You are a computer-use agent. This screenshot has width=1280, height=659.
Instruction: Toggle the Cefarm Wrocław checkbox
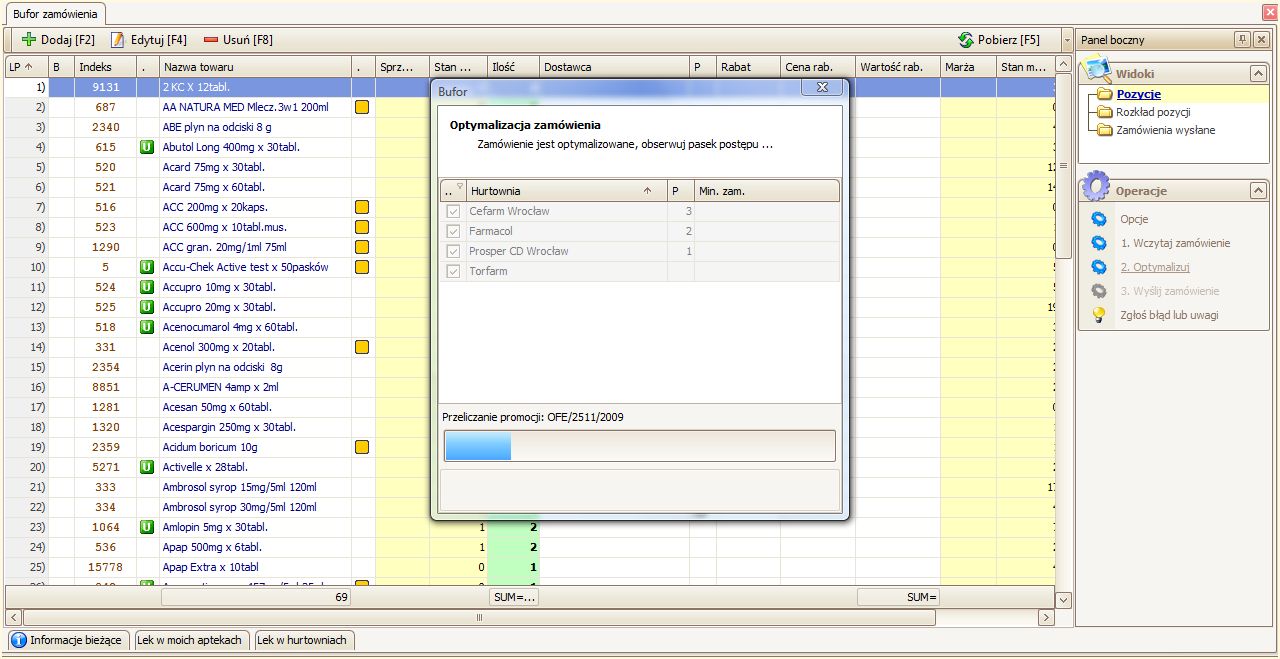coord(453,211)
